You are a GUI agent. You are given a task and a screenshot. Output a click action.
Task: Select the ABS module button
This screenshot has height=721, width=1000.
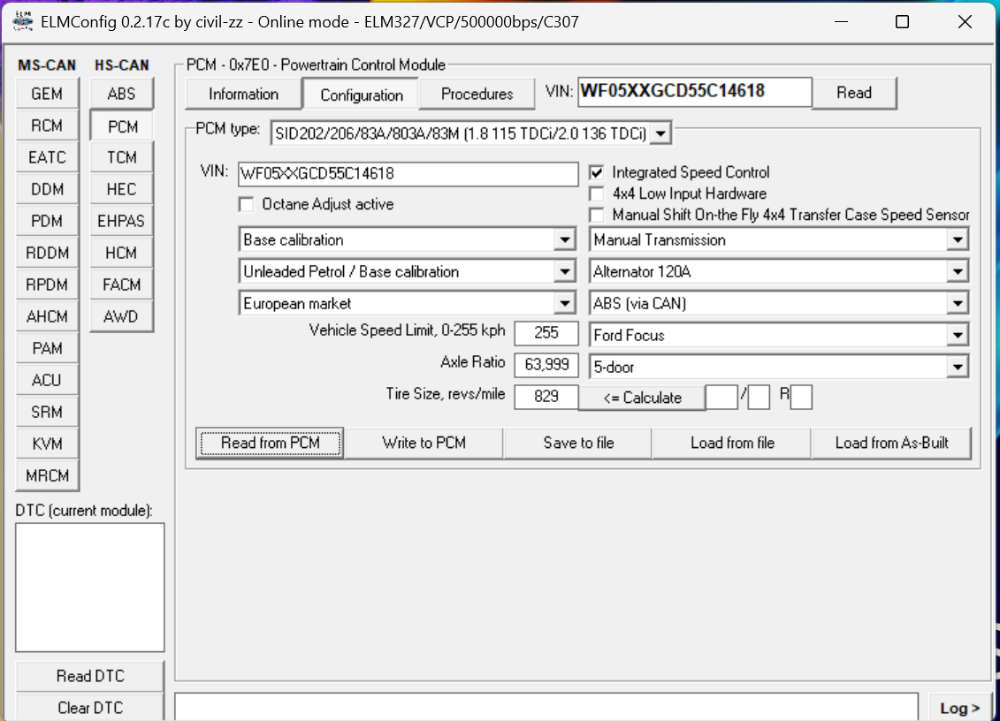pos(121,94)
